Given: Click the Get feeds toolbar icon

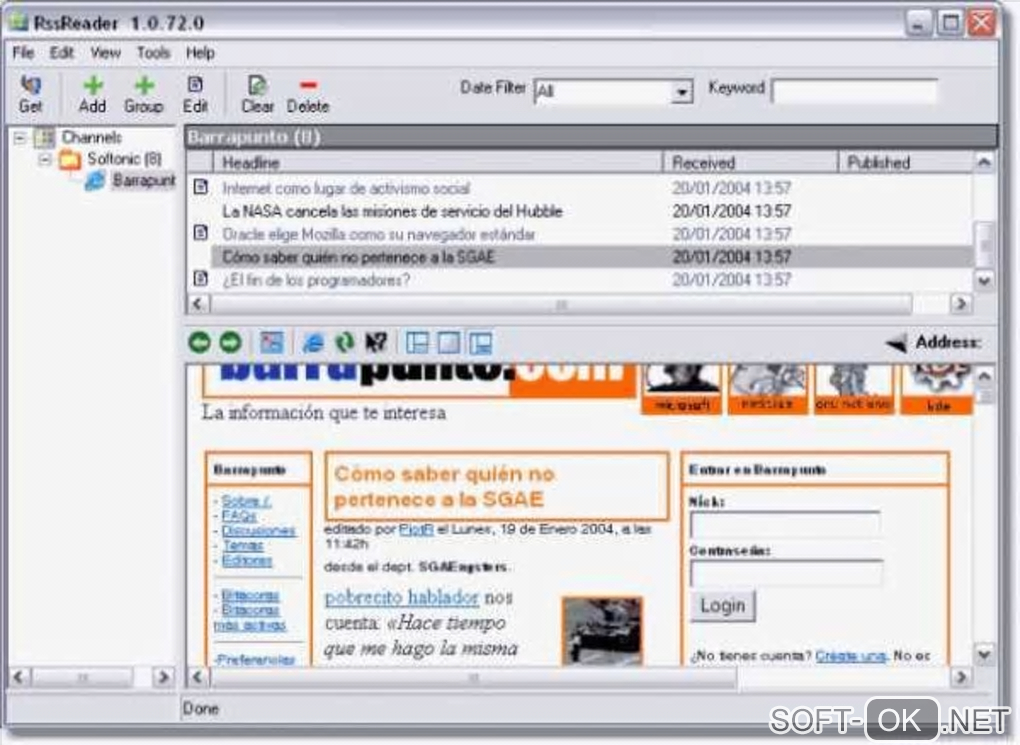Looking at the screenshot, I should tap(30, 94).
